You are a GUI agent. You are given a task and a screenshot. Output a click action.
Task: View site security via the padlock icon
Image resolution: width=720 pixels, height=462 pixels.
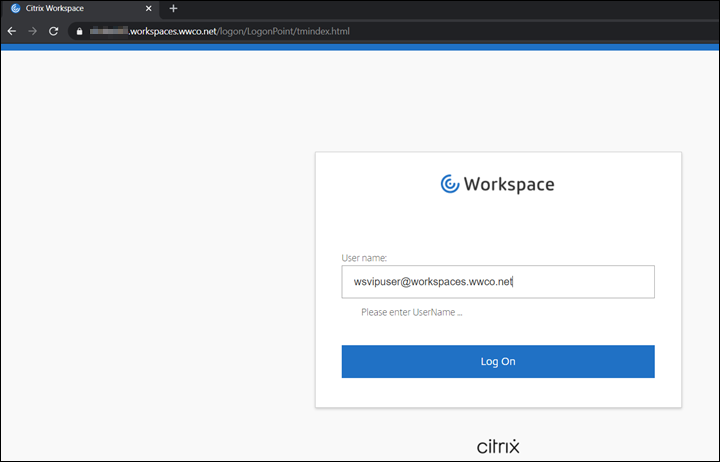(79, 31)
